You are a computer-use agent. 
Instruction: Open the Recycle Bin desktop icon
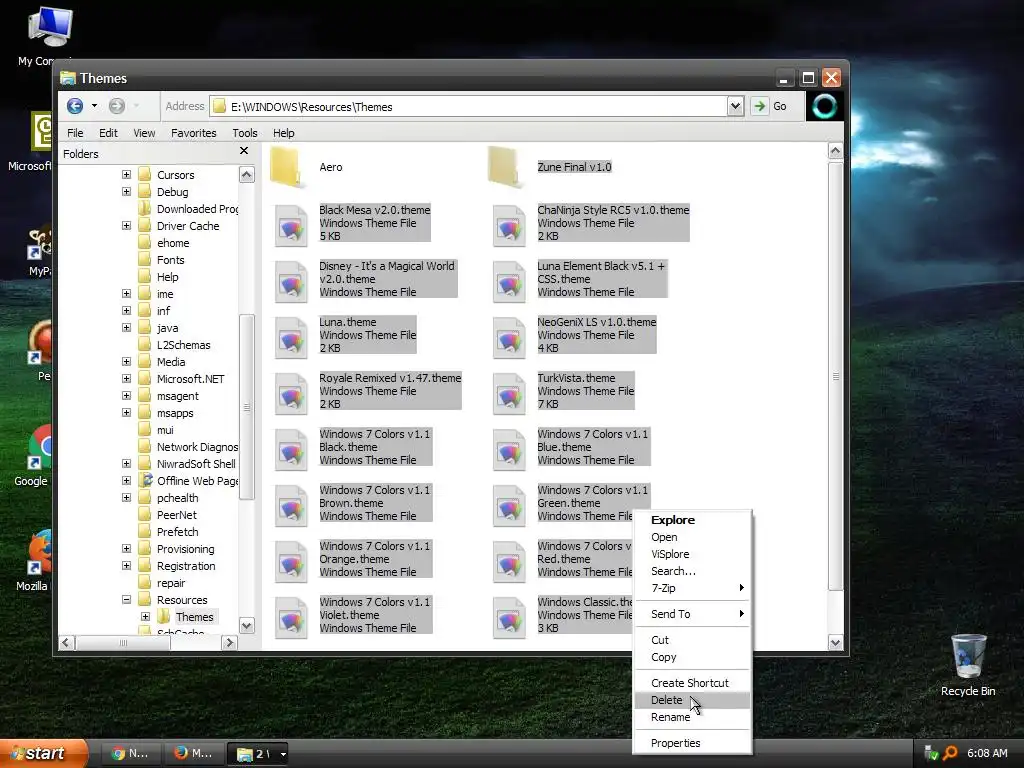(968, 664)
